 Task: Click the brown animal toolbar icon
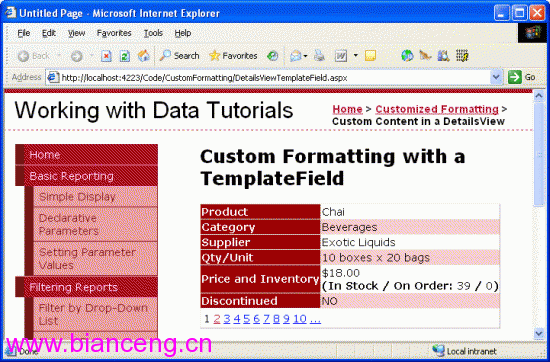425,55
